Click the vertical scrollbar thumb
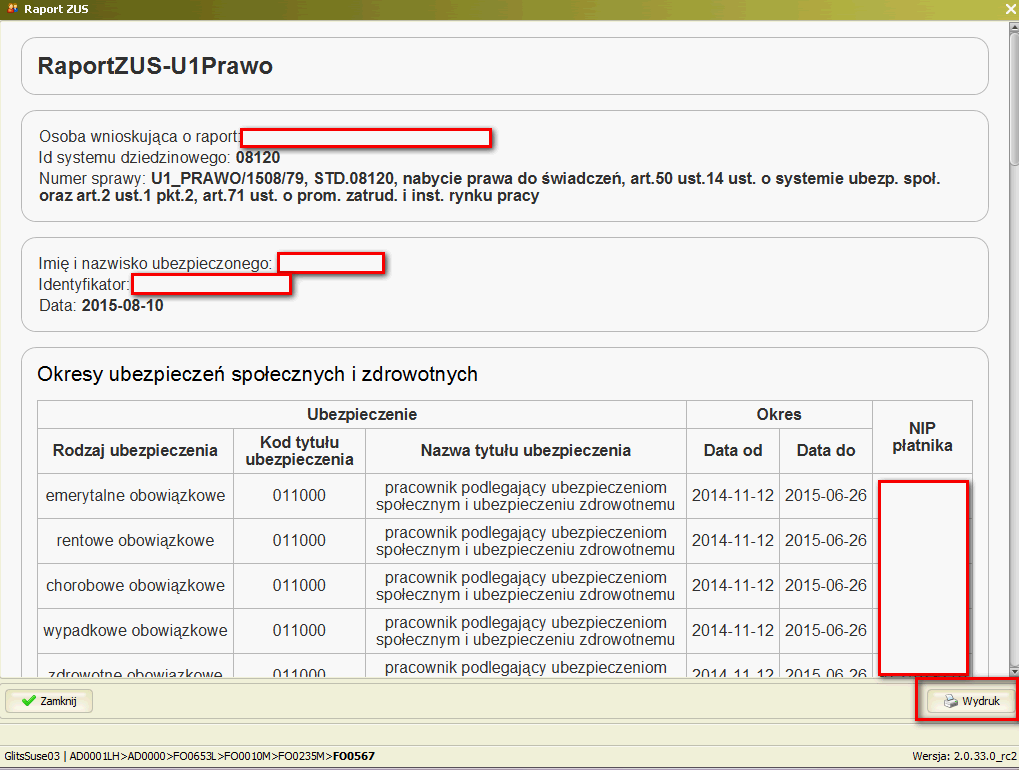The width and height of the screenshot is (1019, 770). pyautogui.click(x=1014, y=97)
